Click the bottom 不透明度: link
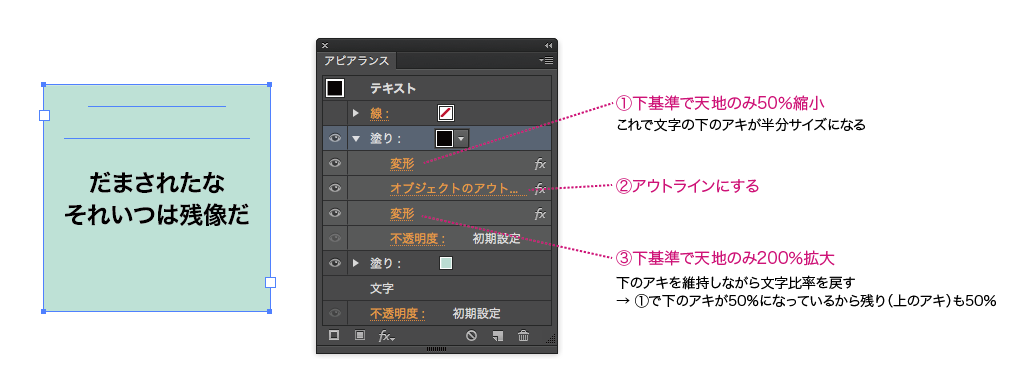 [398, 313]
